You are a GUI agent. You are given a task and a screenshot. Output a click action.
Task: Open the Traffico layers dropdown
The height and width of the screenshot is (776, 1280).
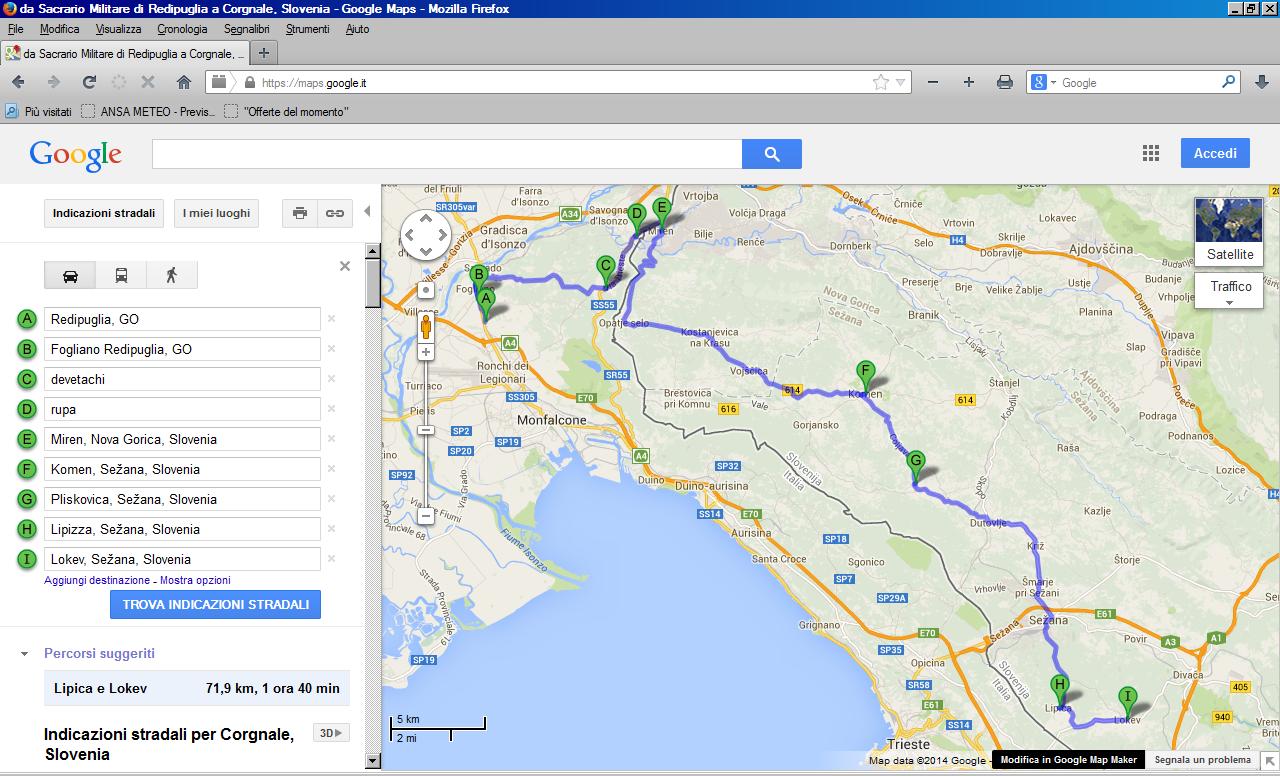[1230, 292]
